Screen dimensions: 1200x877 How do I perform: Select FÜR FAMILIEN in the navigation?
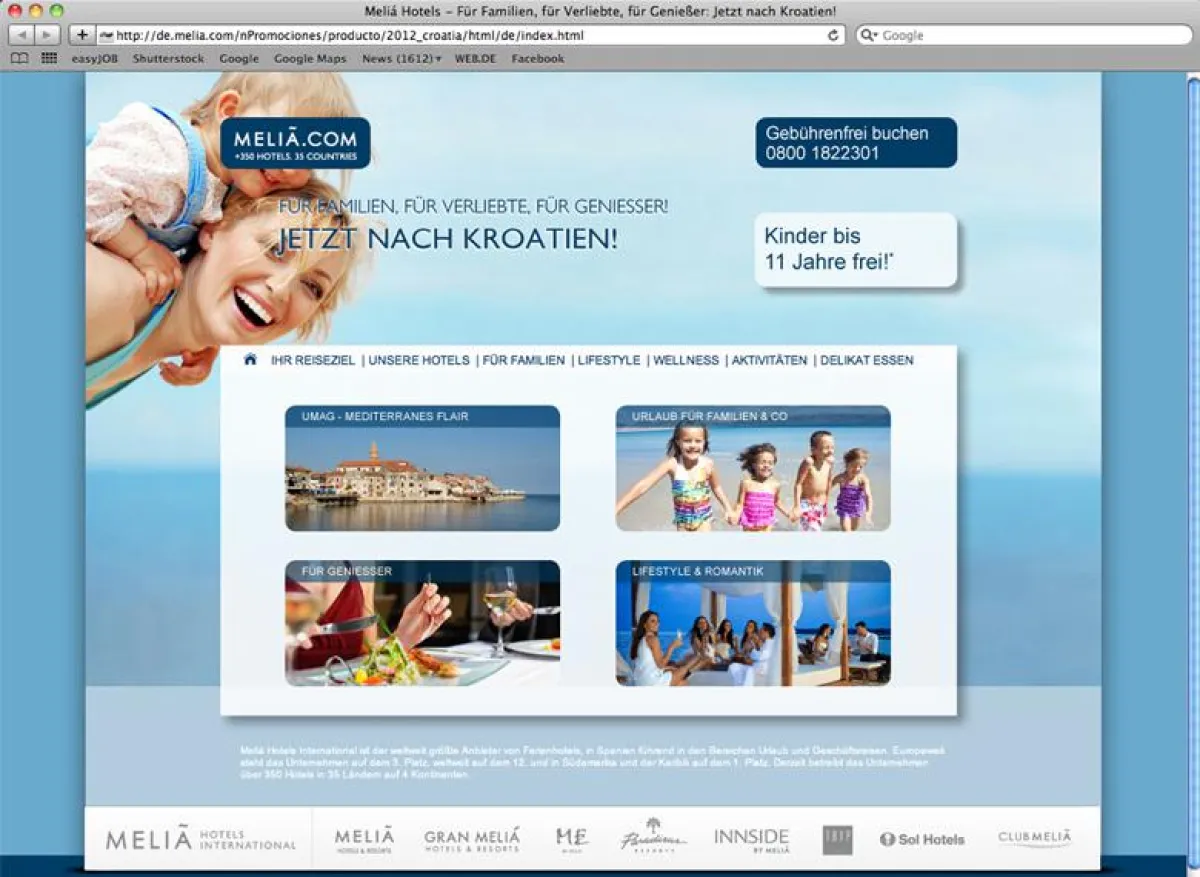[522, 360]
